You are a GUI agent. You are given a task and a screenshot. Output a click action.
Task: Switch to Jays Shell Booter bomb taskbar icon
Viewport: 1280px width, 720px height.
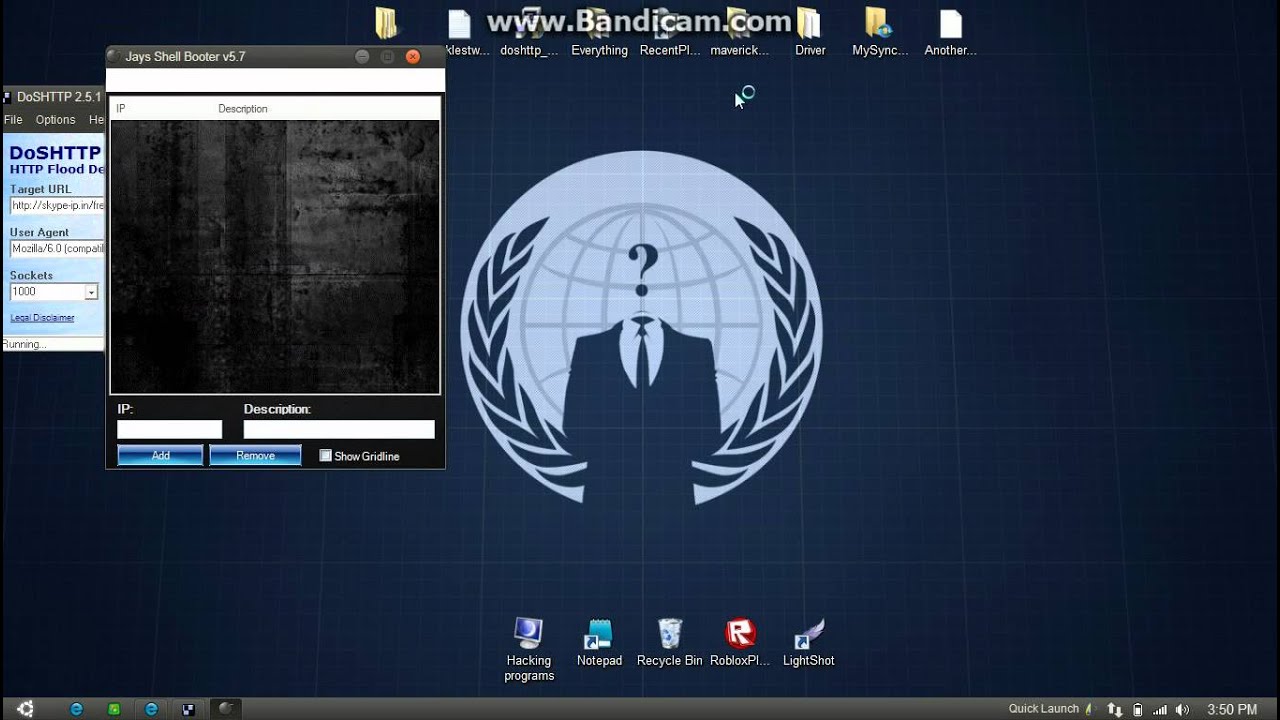(226, 709)
